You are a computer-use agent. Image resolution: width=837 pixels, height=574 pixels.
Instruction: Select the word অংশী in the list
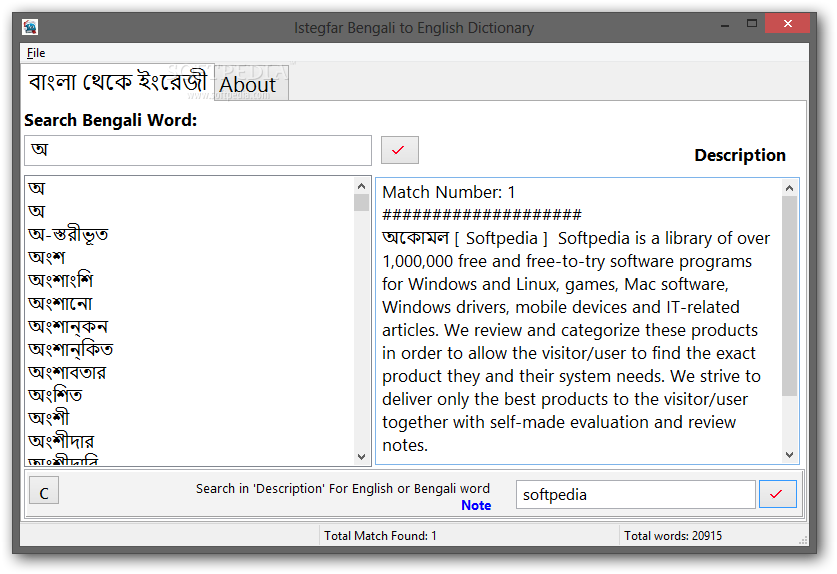pyautogui.click(x=49, y=418)
